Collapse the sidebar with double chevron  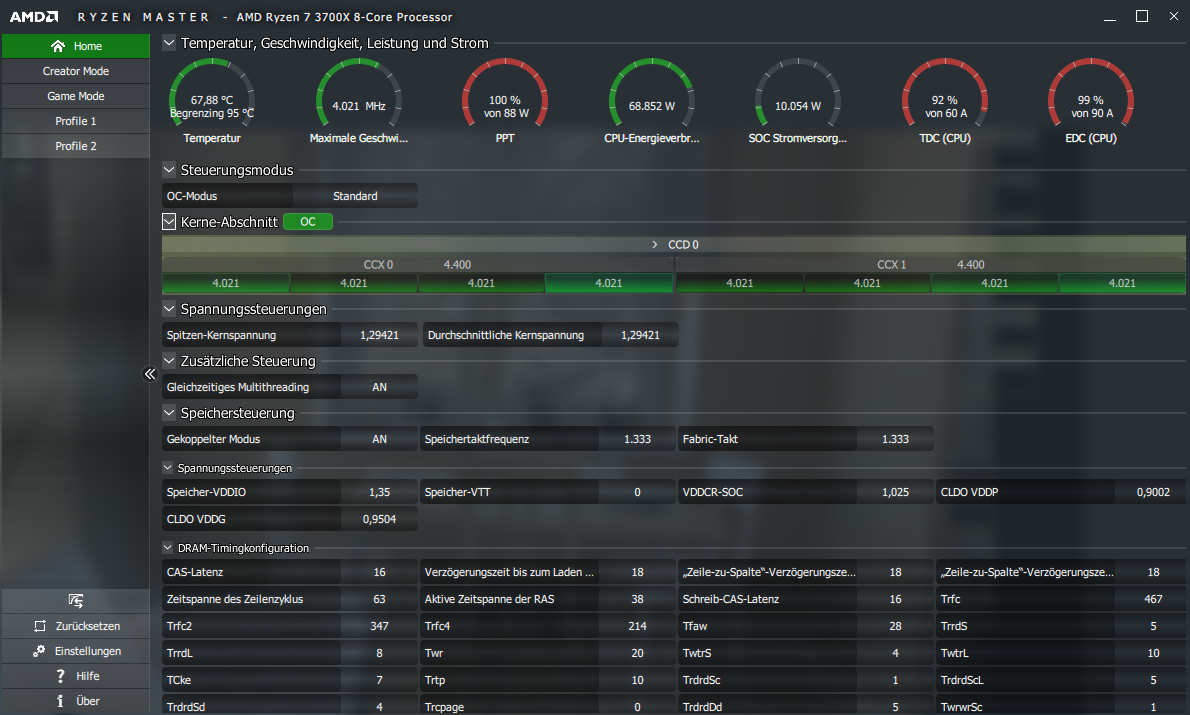[150, 373]
